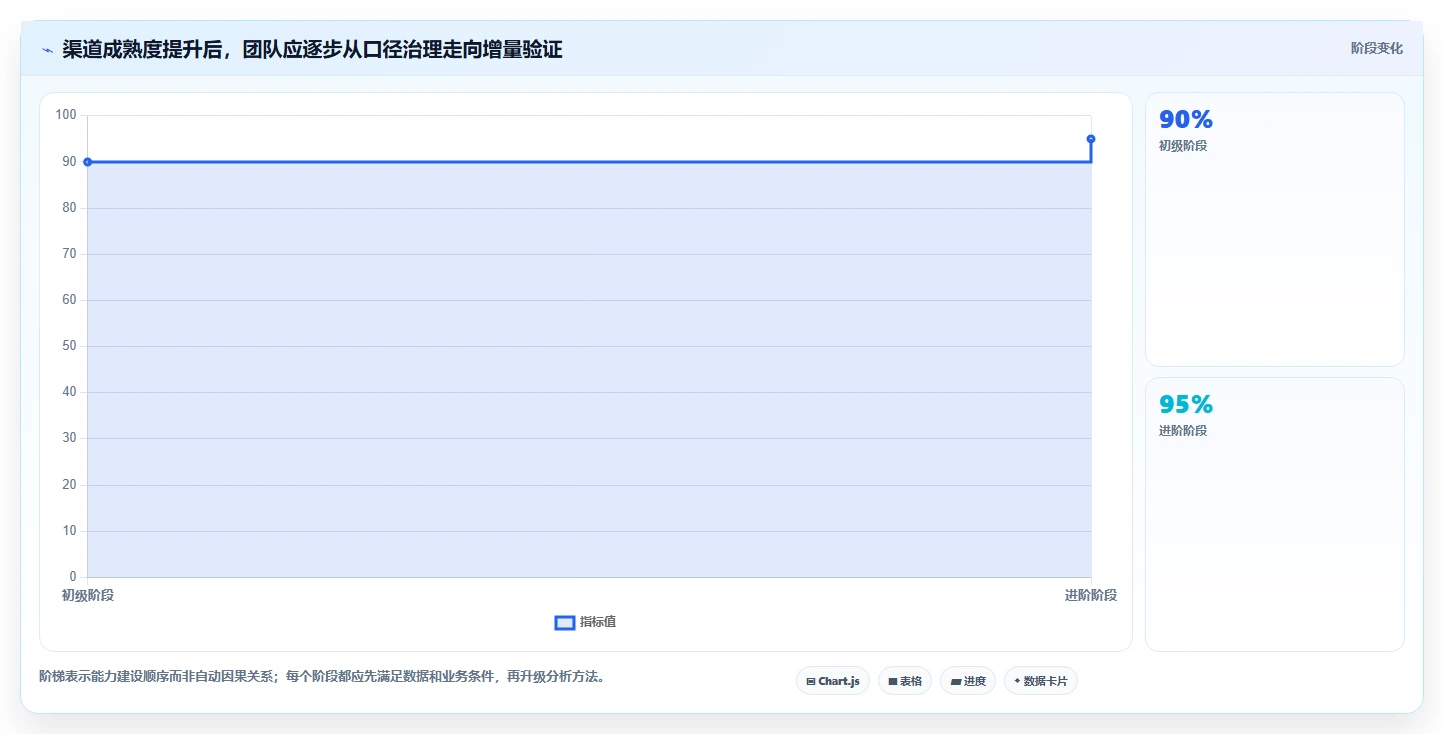Click the lightning icon beside the title
The image size is (1444, 734).
[47, 50]
